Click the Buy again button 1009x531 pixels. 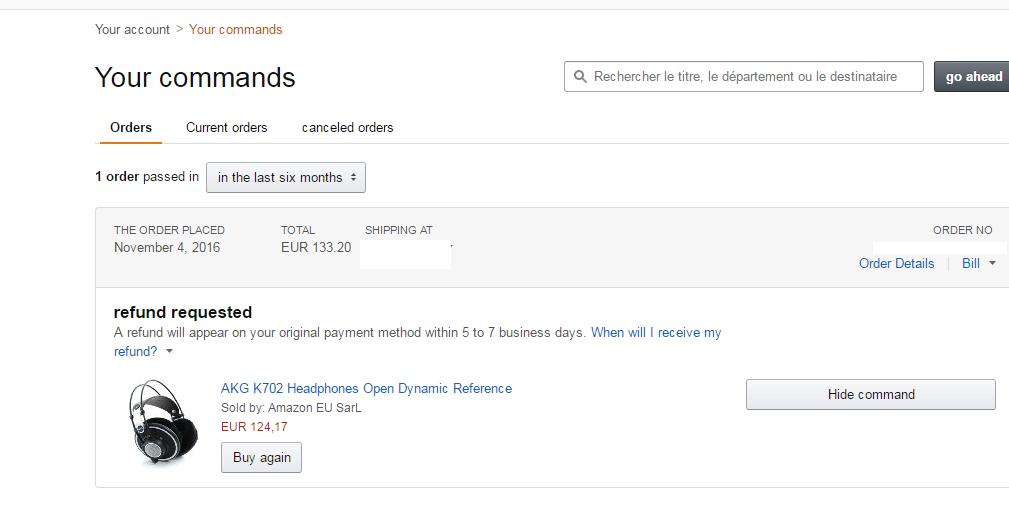tap(261, 457)
